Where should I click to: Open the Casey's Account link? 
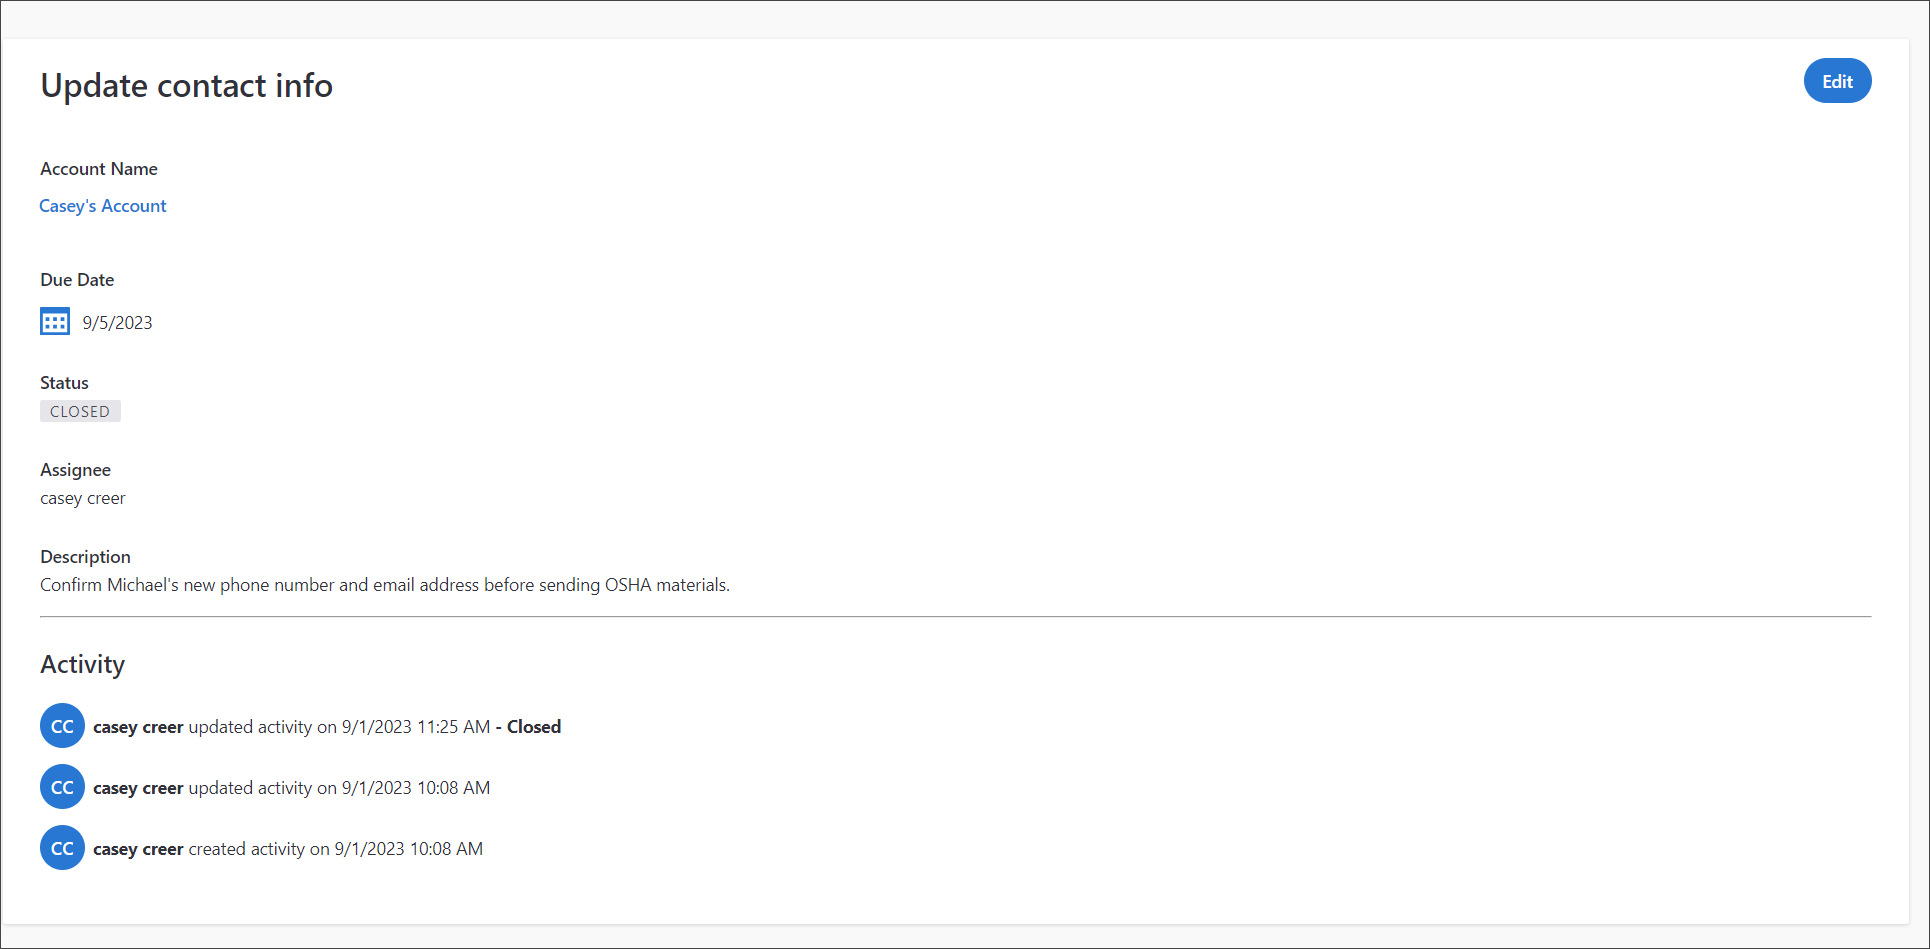click(103, 206)
